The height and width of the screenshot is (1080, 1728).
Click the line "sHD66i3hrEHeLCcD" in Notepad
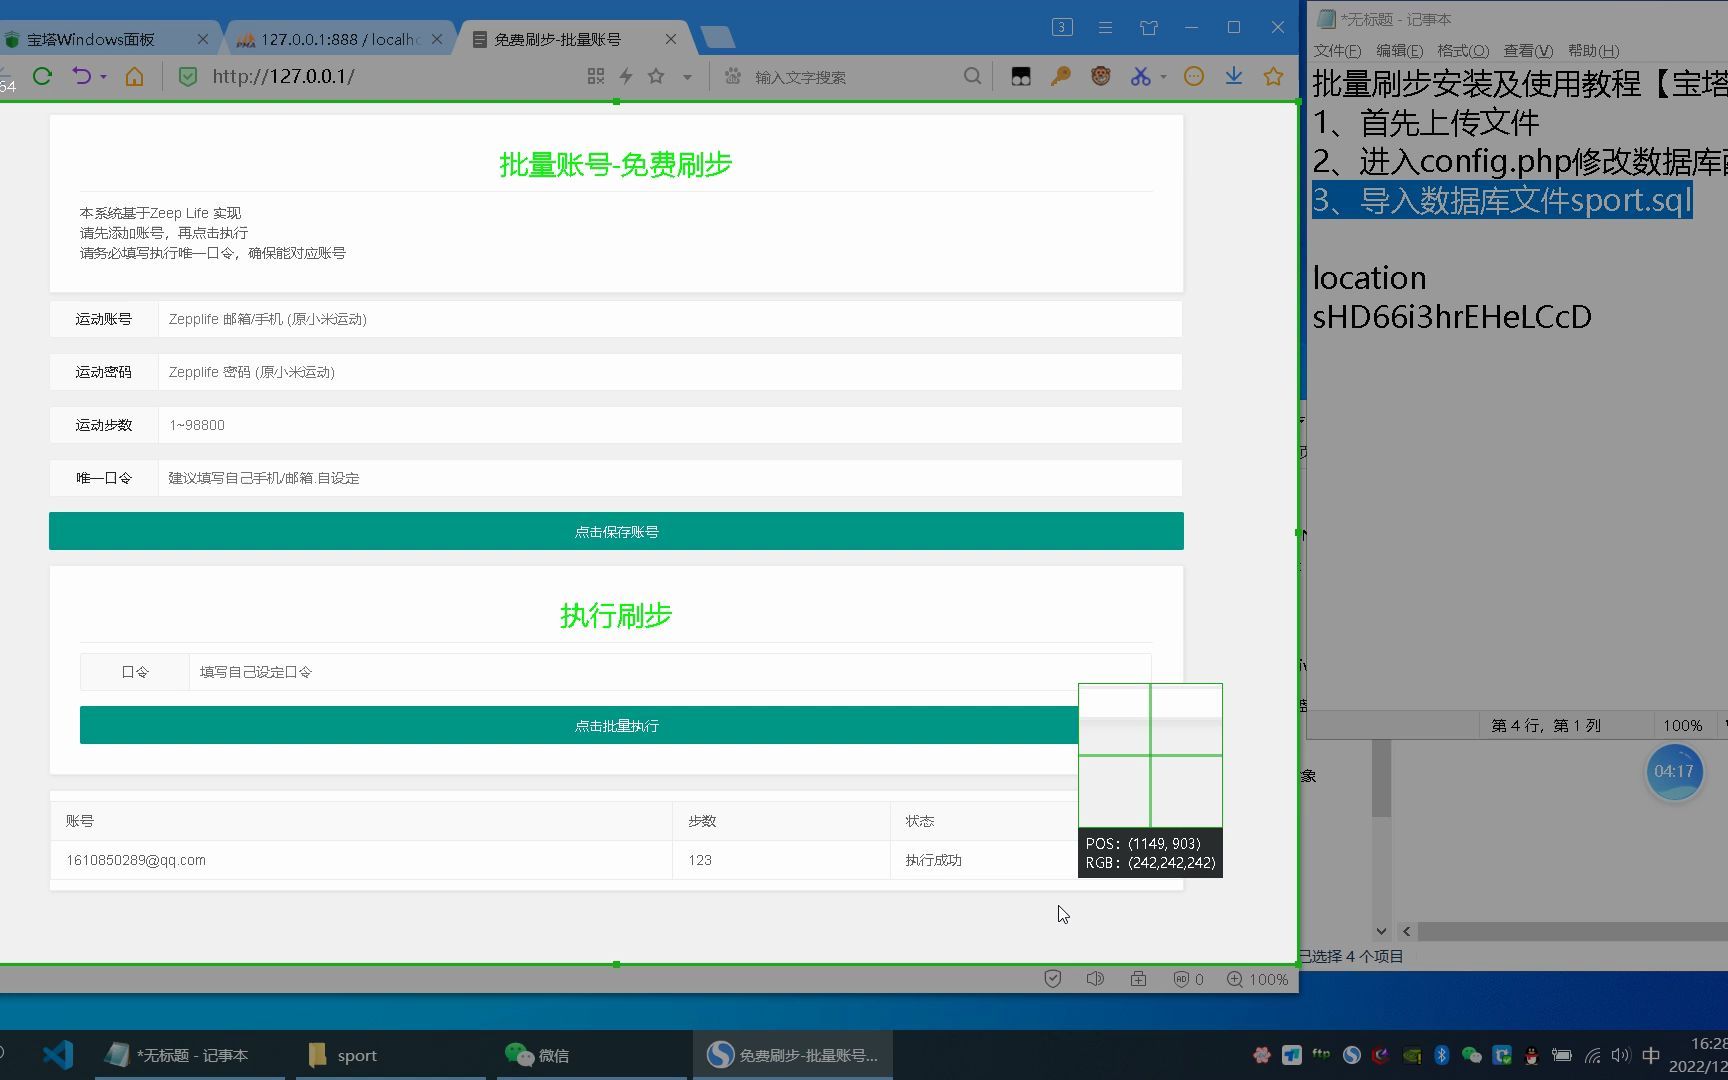coord(1452,316)
